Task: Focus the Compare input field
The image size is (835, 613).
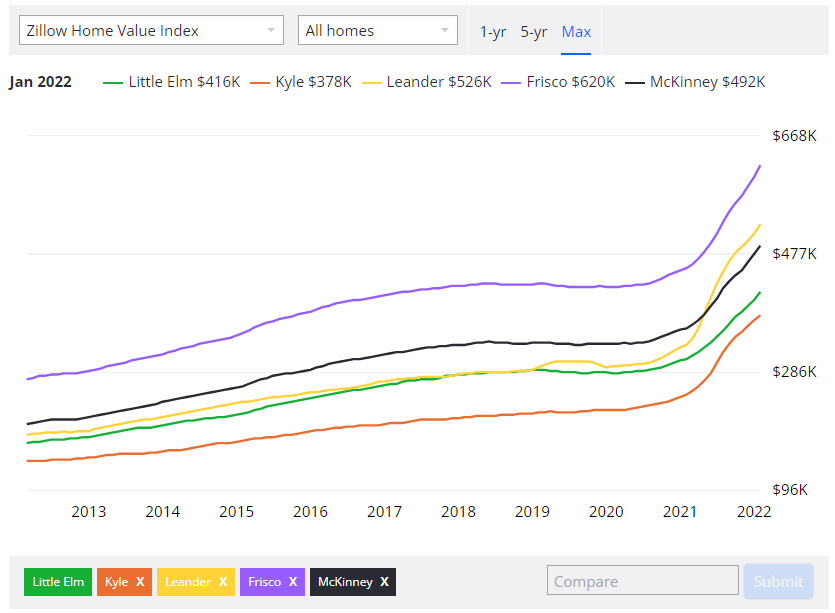Action: pyautogui.click(x=643, y=581)
